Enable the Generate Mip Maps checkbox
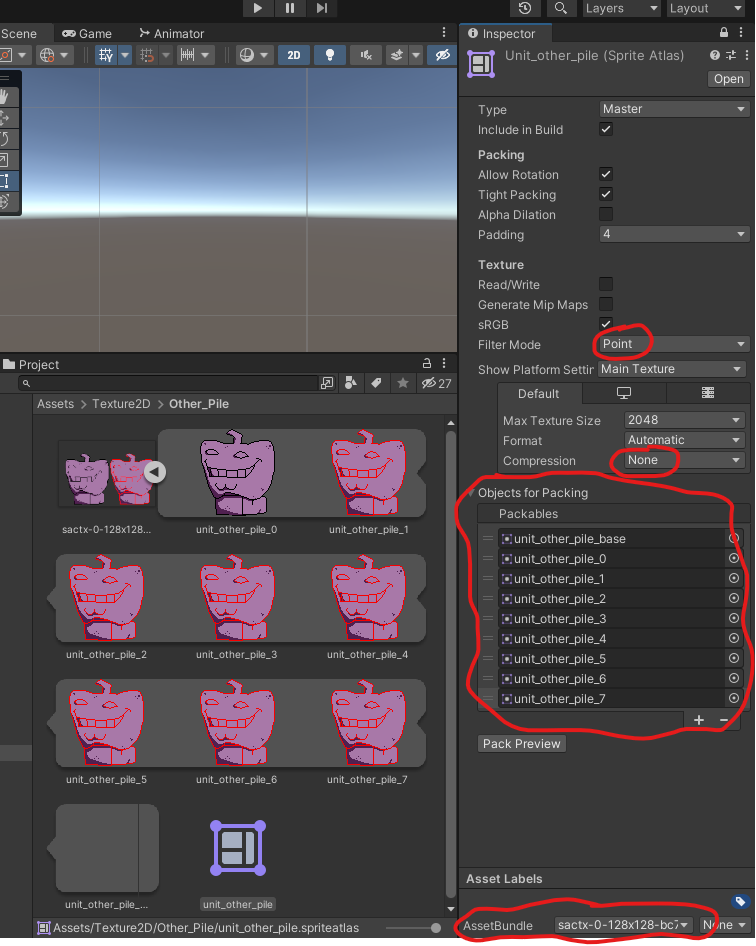Screen dimensions: 756x946 pyautogui.click(x=605, y=304)
